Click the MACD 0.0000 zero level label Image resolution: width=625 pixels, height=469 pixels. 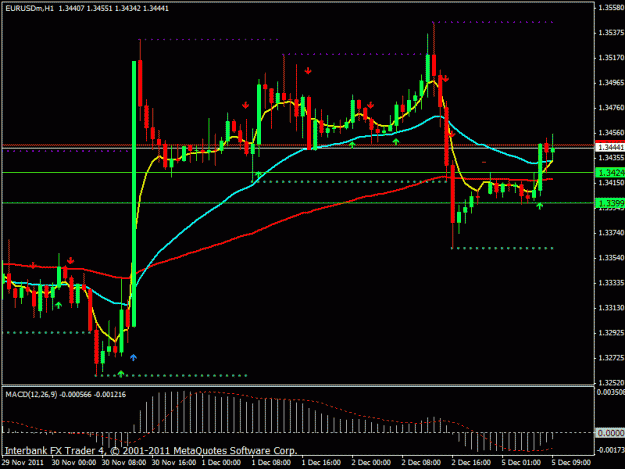click(x=610, y=433)
